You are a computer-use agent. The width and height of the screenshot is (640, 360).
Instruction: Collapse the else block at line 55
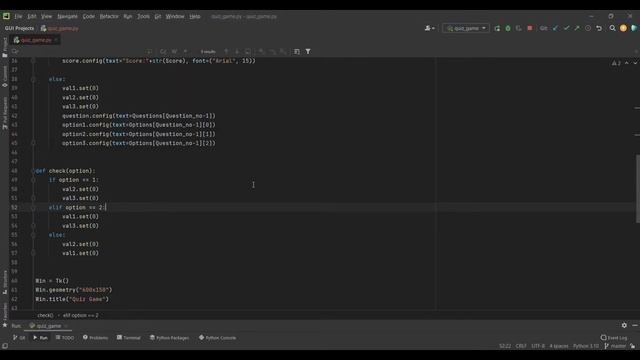pyautogui.click(x=33, y=235)
